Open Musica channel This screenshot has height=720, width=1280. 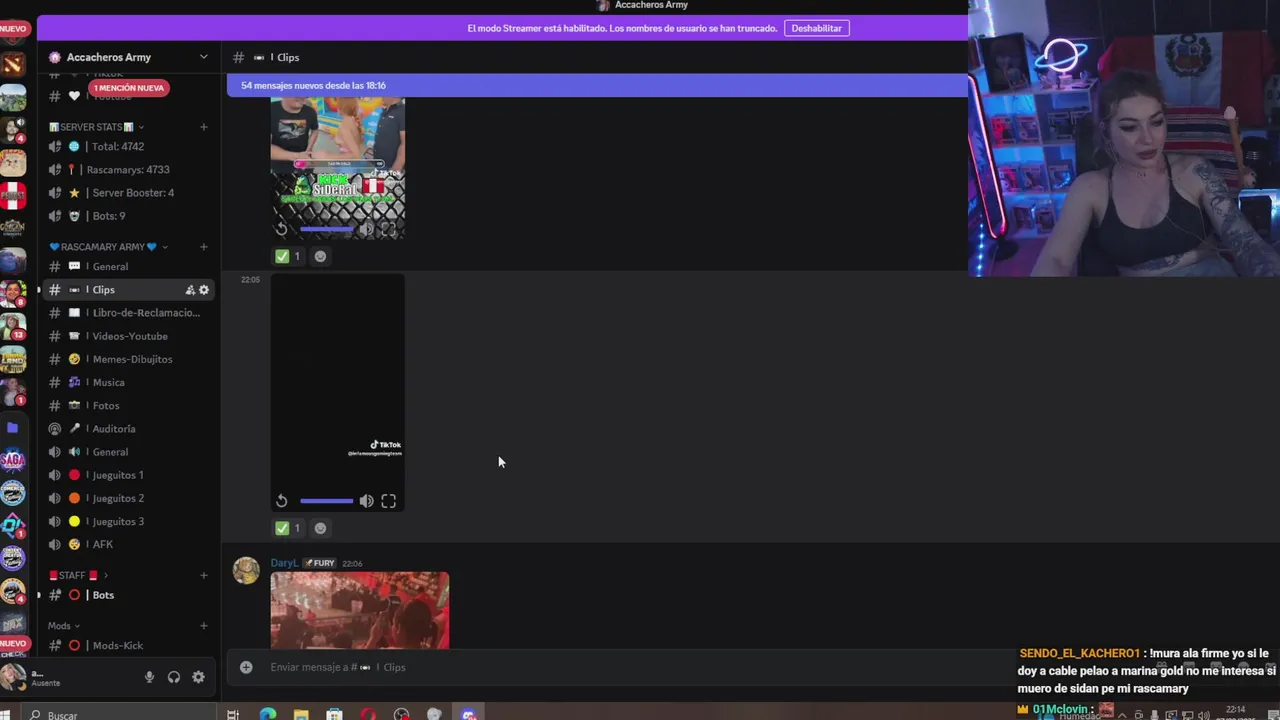click(x=129, y=382)
